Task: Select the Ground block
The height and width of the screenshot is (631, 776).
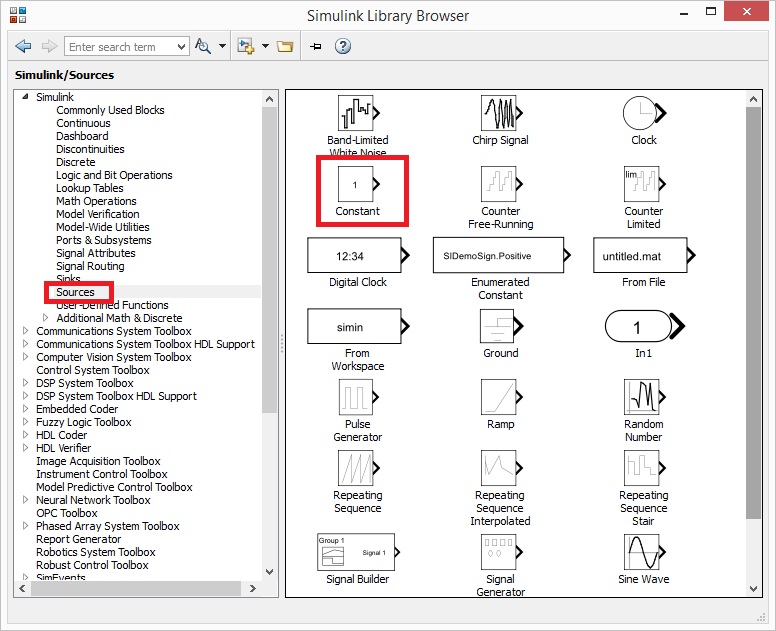Action: pos(501,326)
